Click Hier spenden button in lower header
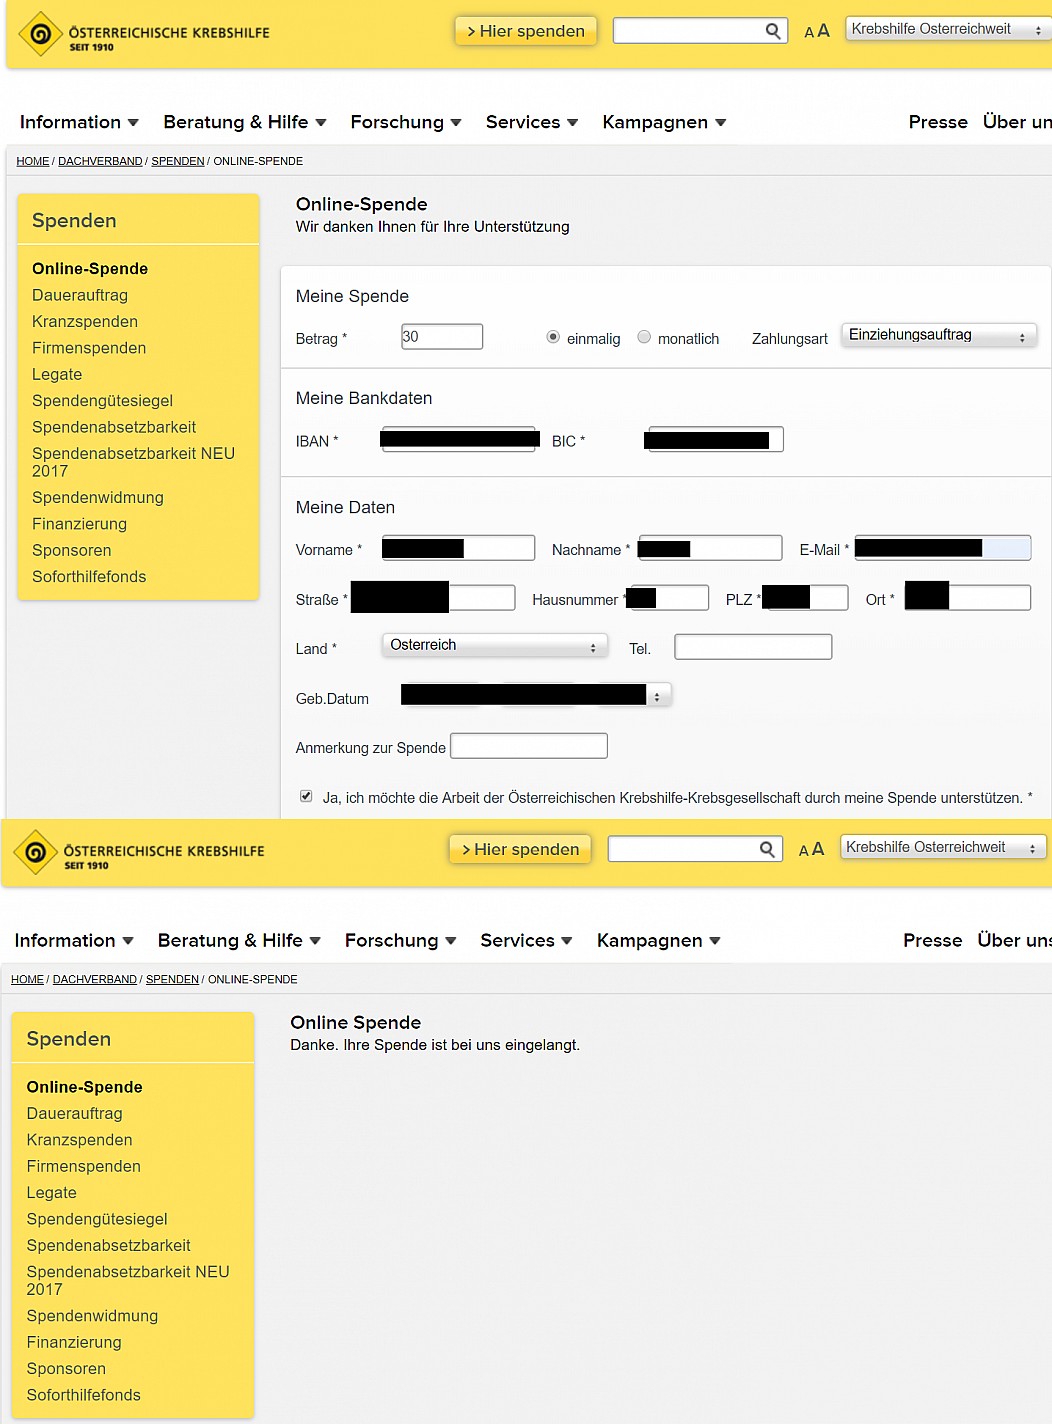Image resolution: width=1052 pixels, height=1424 pixels. pyautogui.click(x=520, y=849)
